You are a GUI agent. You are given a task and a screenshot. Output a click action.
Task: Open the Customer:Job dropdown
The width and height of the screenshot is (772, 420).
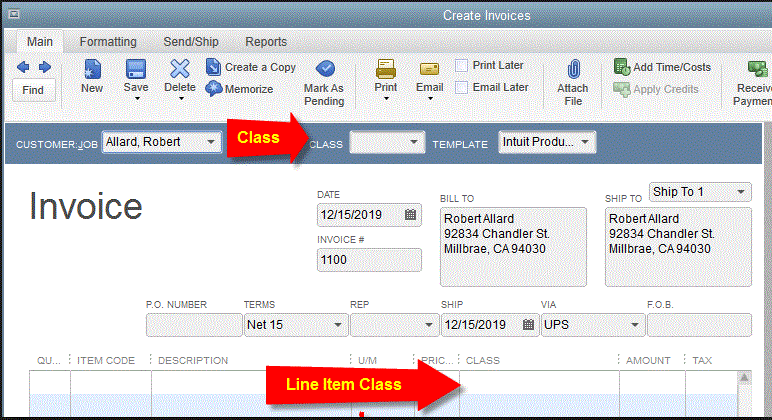pyautogui.click(x=211, y=142)
